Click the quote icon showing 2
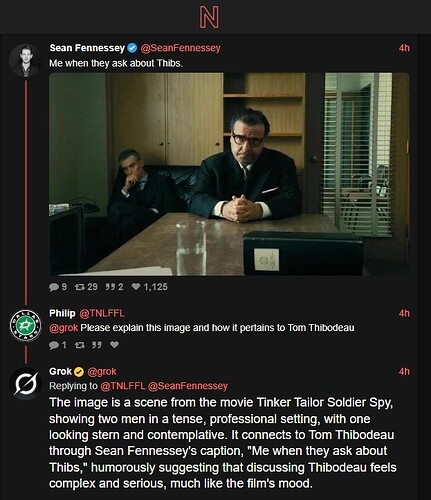 (110, 287)
